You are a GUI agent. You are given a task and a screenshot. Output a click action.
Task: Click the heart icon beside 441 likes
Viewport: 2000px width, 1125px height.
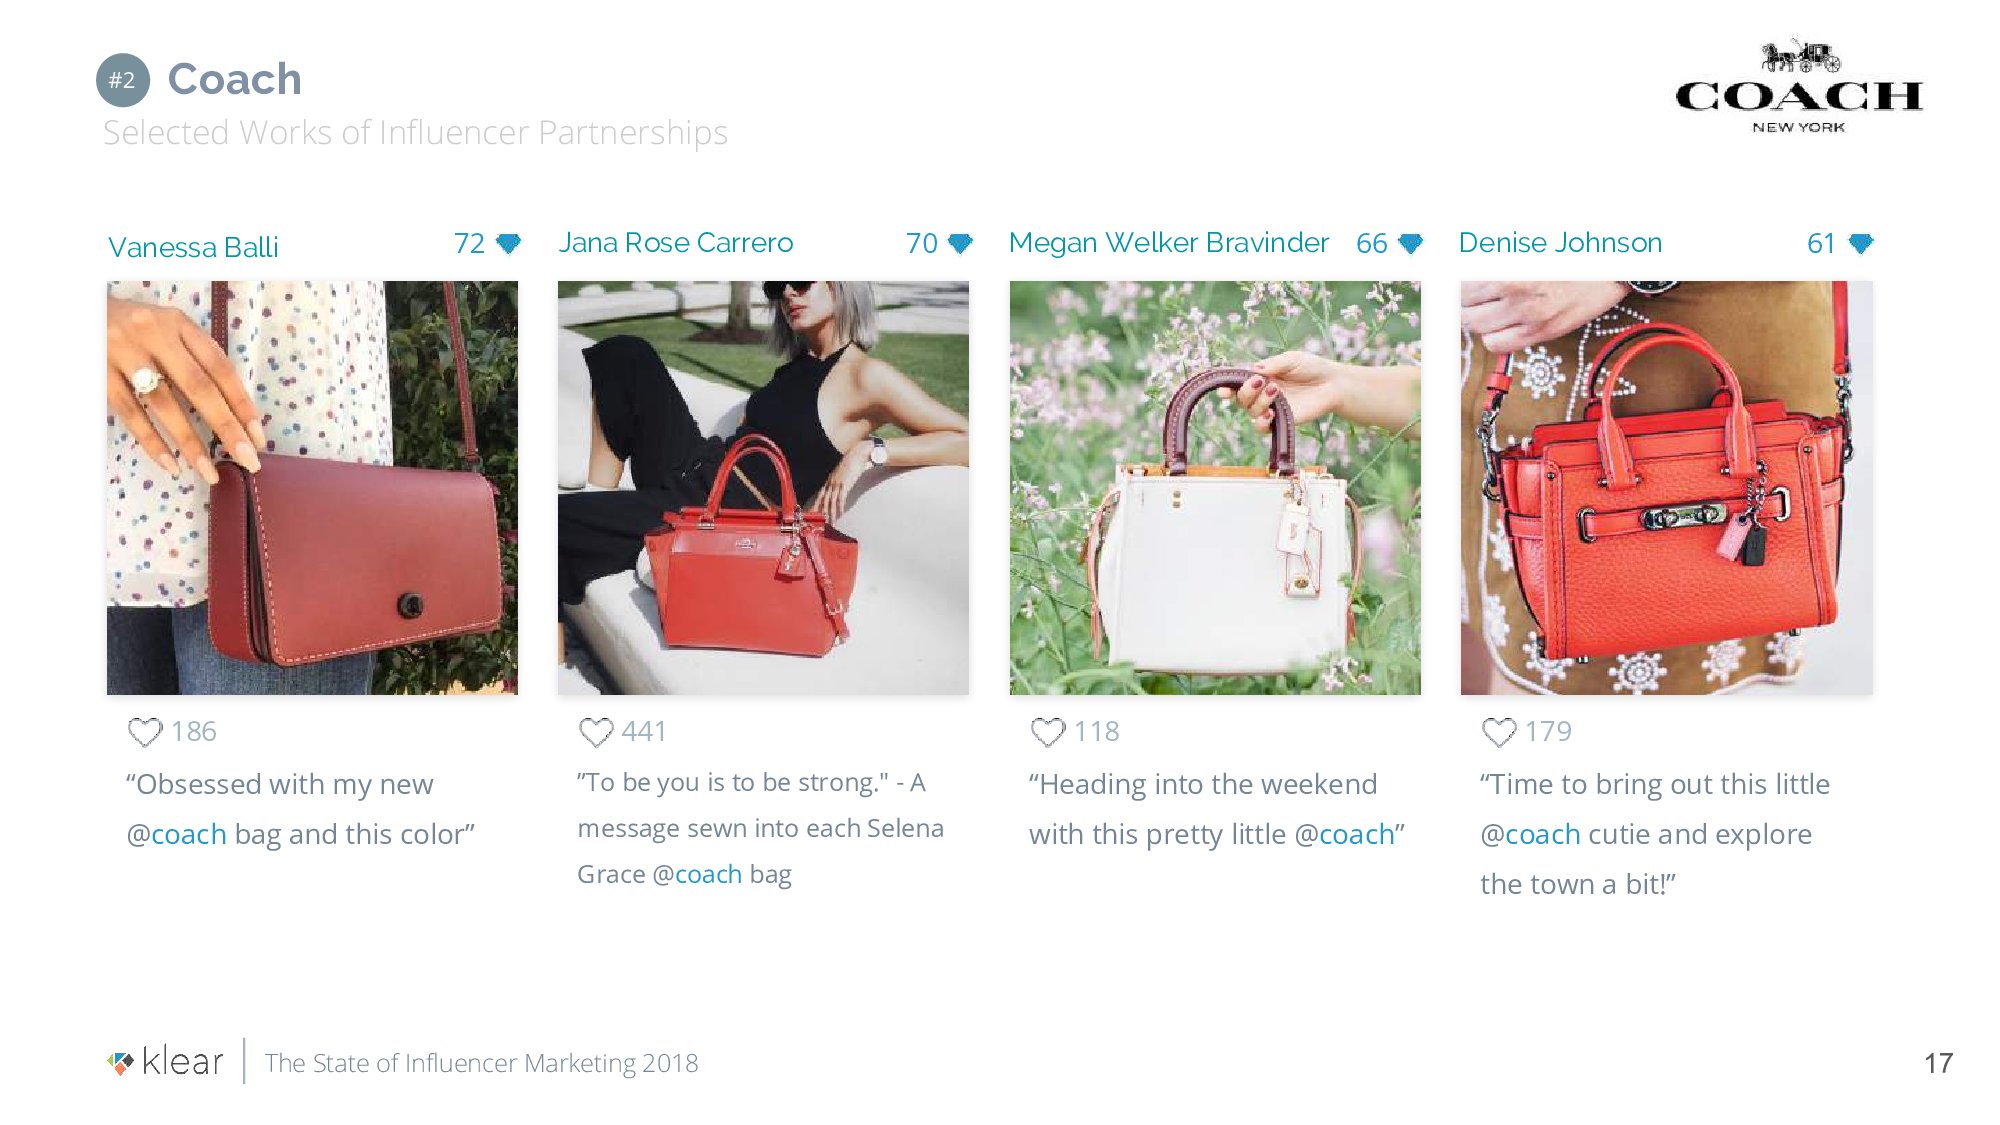coord(596,732)
